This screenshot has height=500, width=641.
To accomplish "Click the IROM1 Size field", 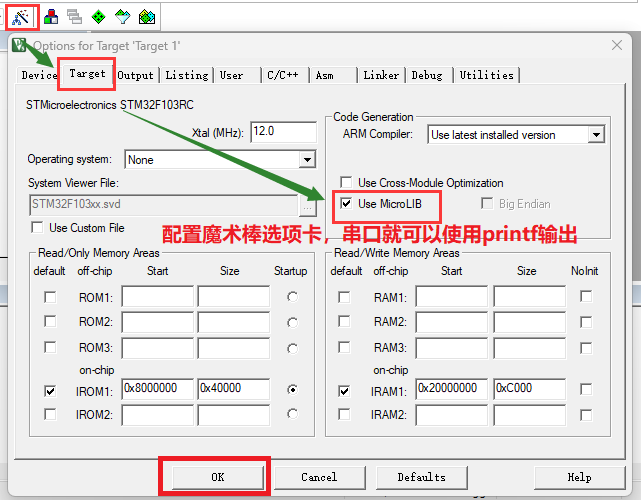I will tap(234, 388).
